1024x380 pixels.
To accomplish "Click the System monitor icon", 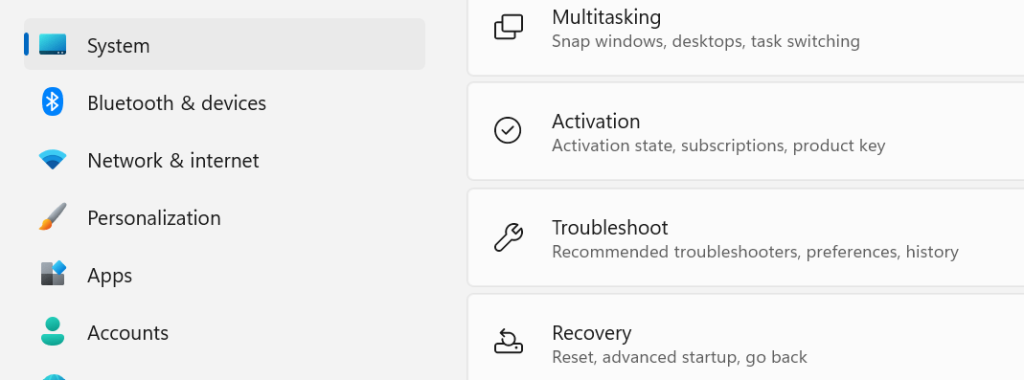I will tap(52, 44).
